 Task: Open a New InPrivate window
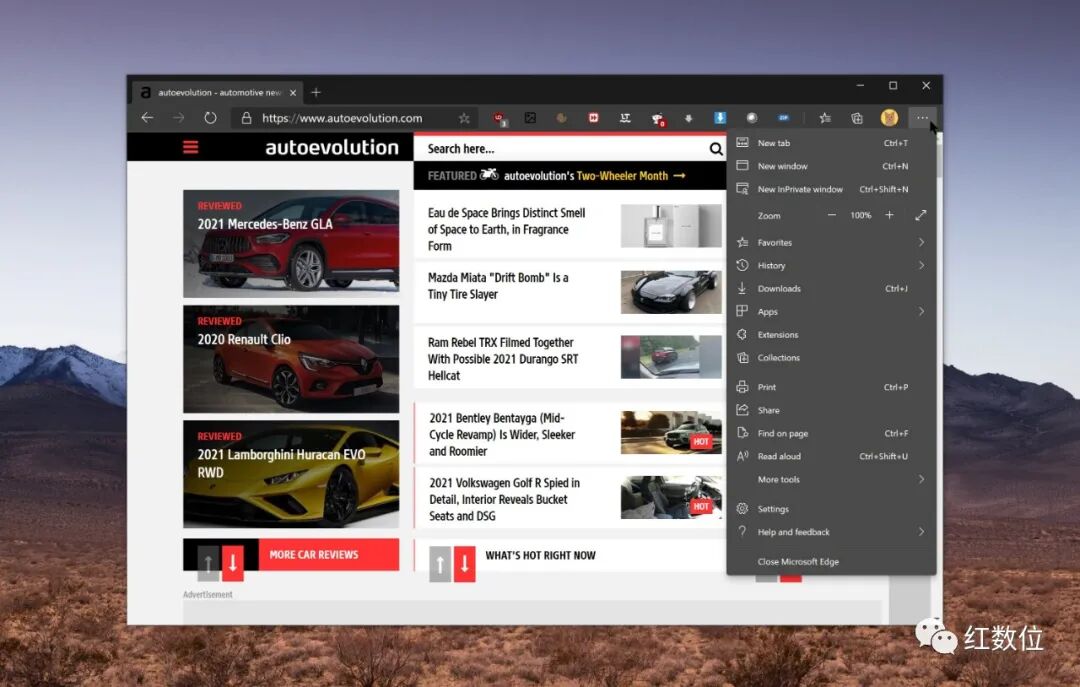coord(831,189)
